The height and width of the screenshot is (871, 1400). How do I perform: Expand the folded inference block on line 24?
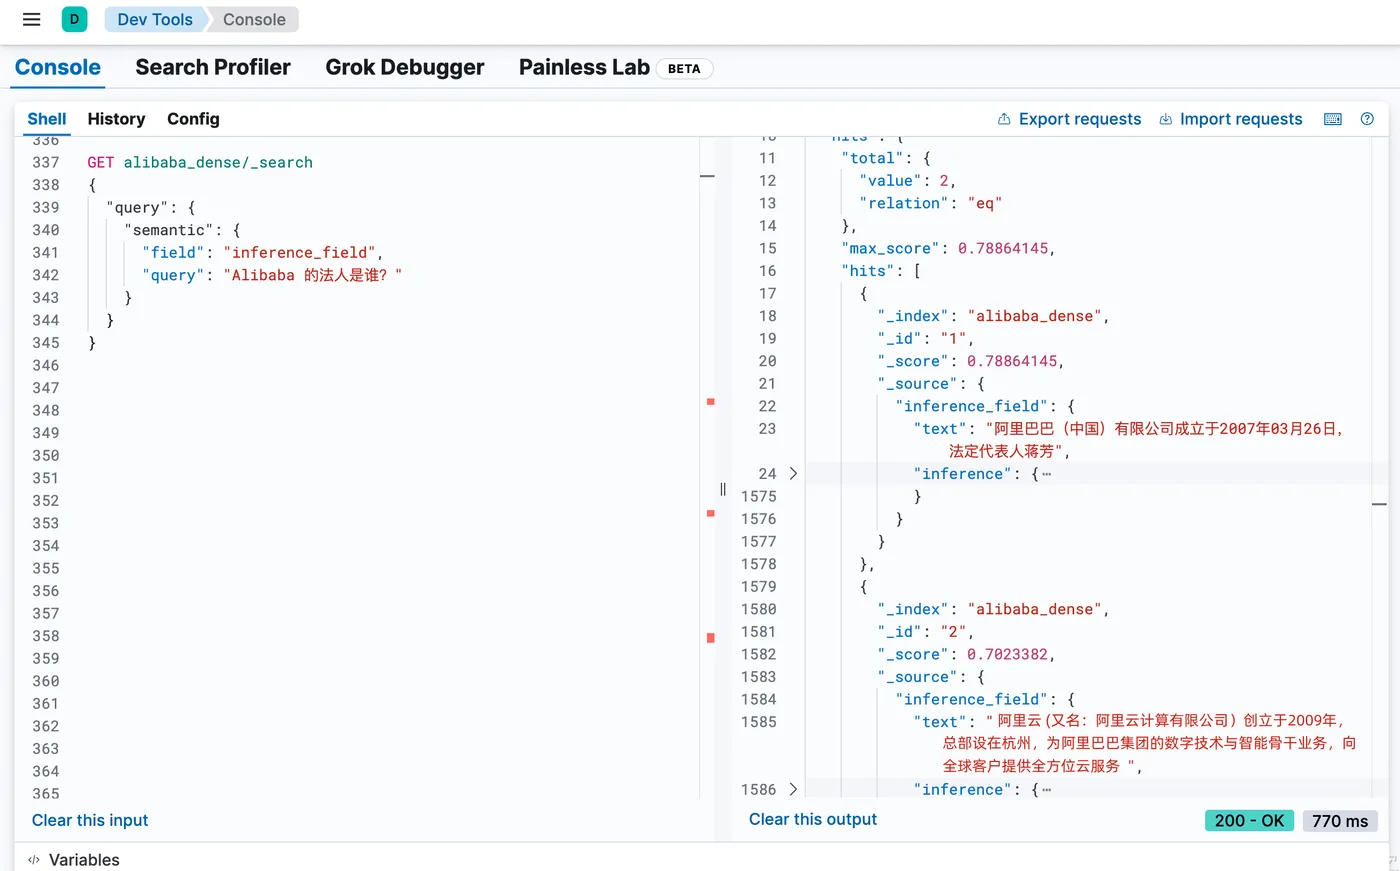tap(793, 474)
